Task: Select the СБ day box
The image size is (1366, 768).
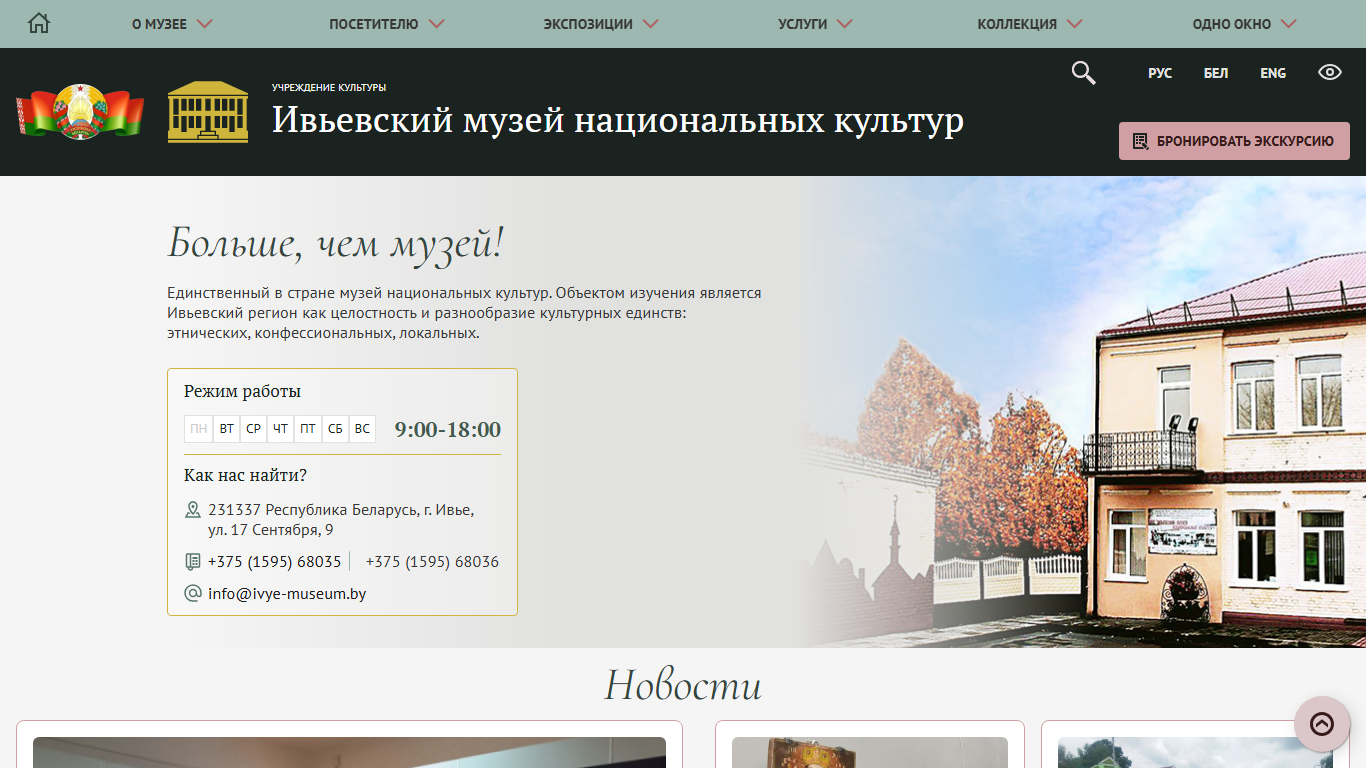Action: pyautogui.click(x=335, y=429)
